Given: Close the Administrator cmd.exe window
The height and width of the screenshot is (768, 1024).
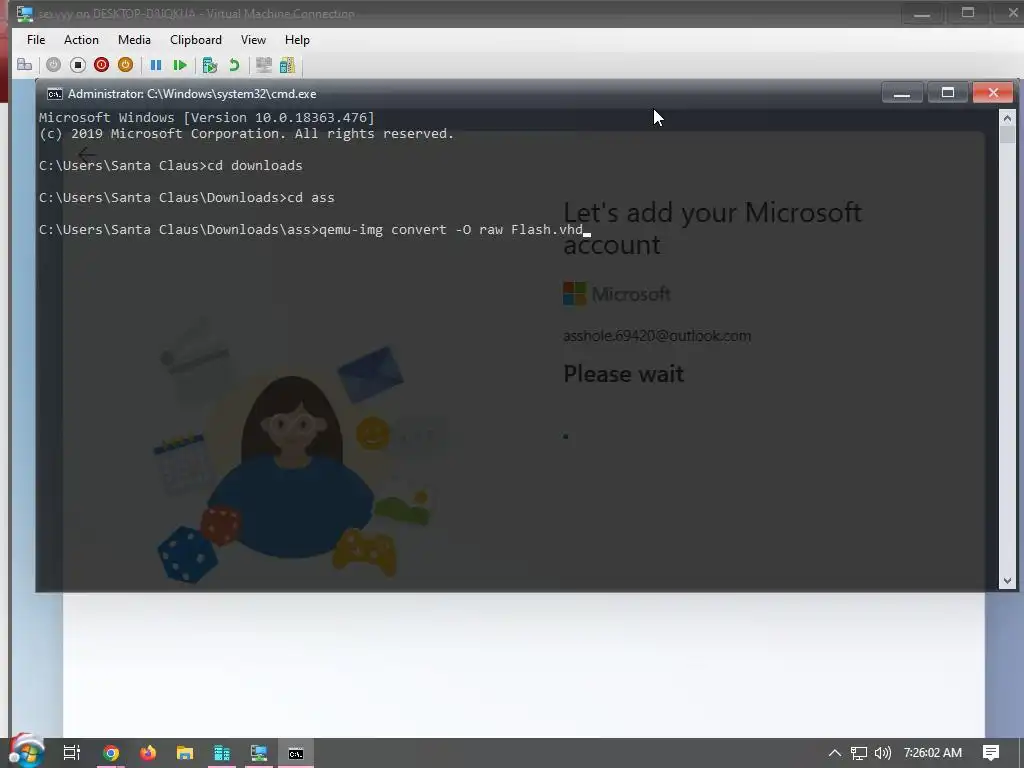Looking at the screenshot, I should point(993,93).
